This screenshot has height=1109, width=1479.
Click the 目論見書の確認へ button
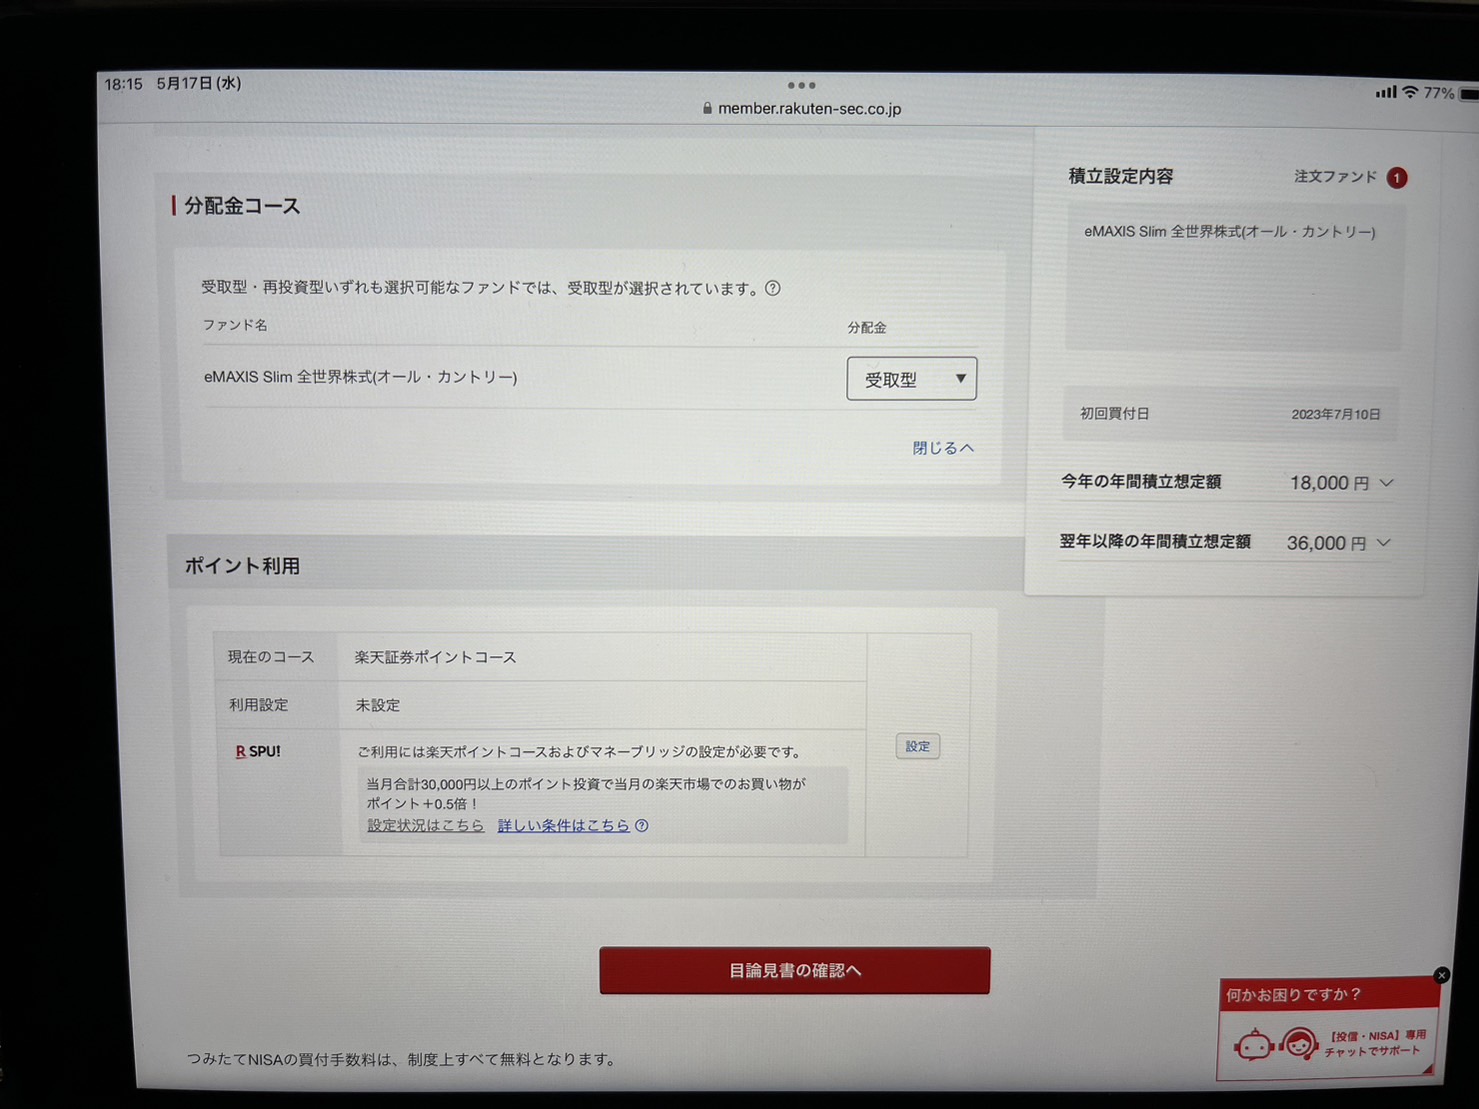(794, 970)
